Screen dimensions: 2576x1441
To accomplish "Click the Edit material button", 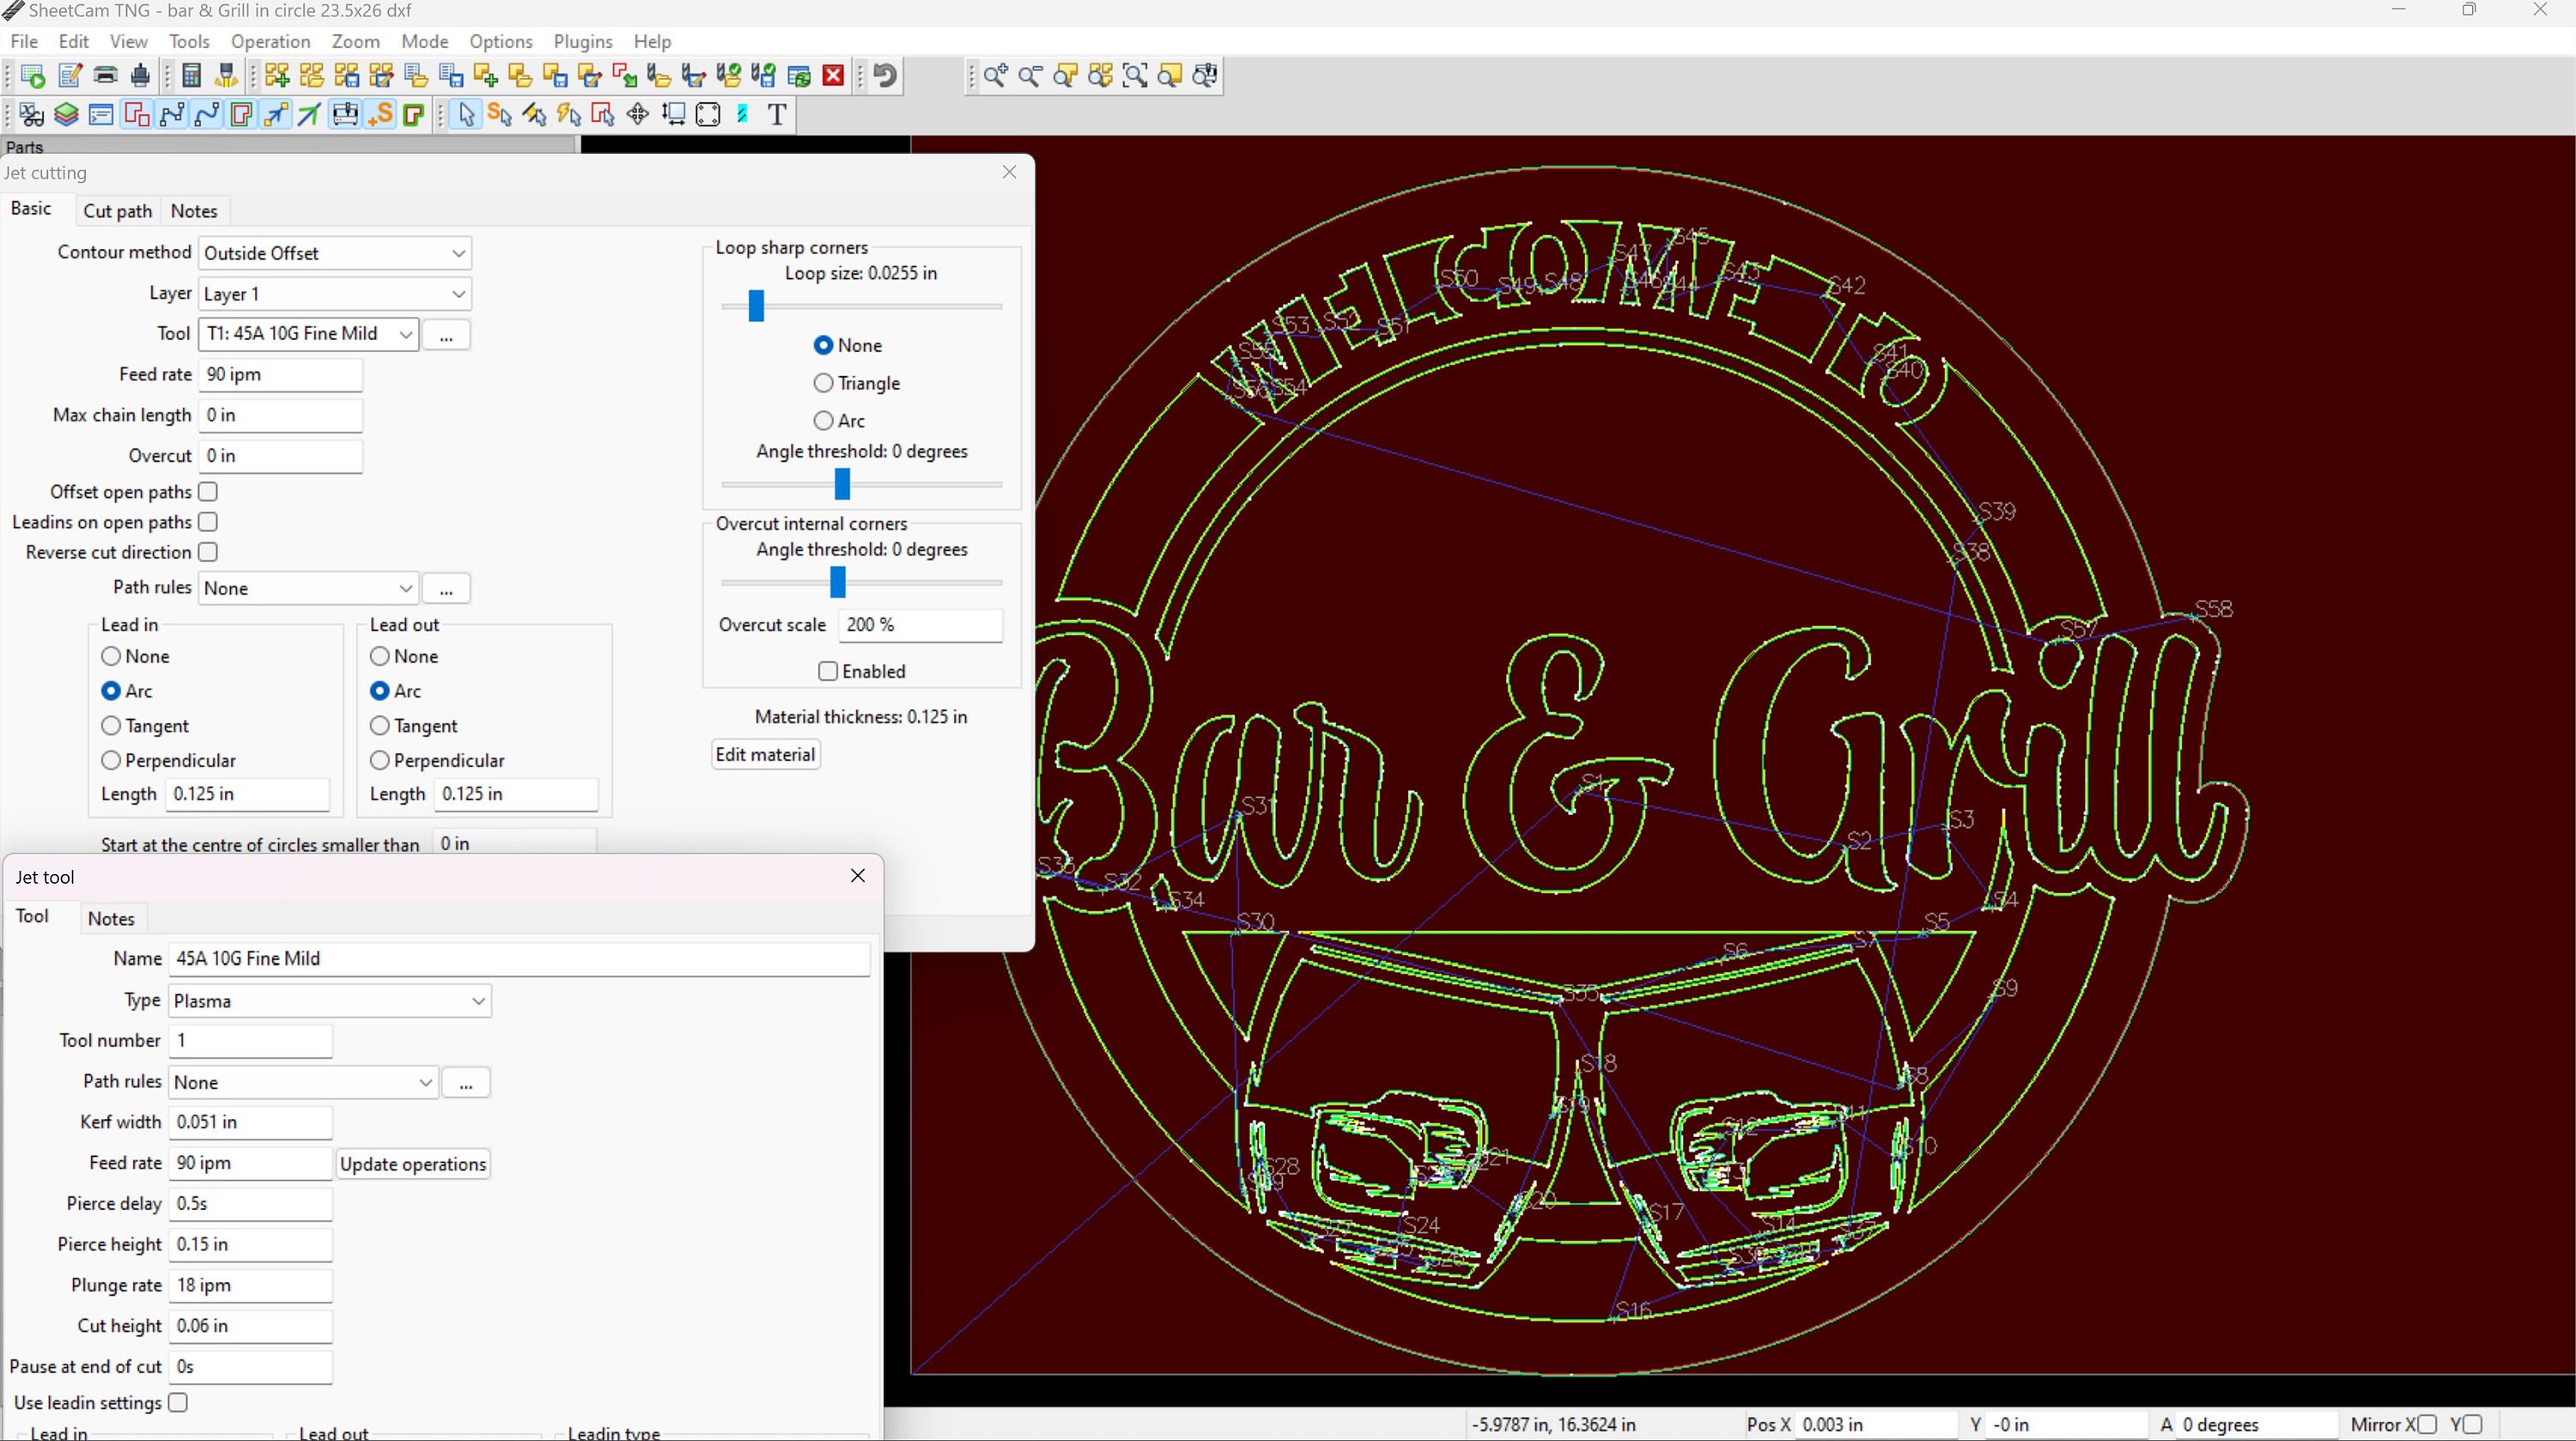I will click(x=765, y=754).
